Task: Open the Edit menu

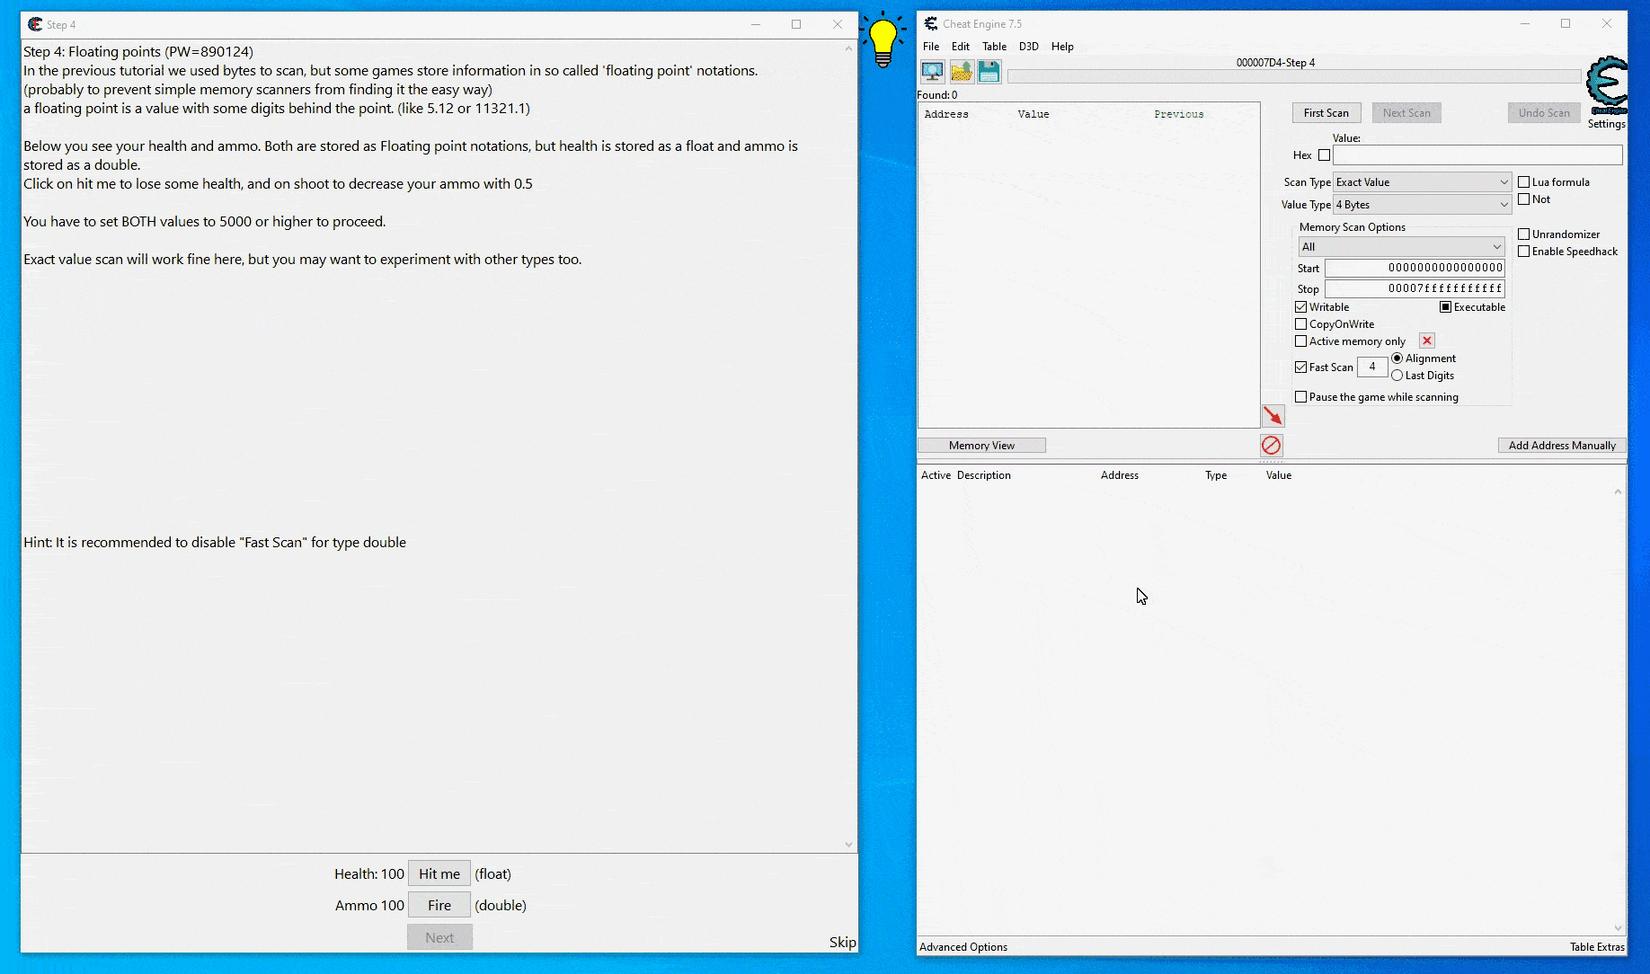Action: click(960, 46)
